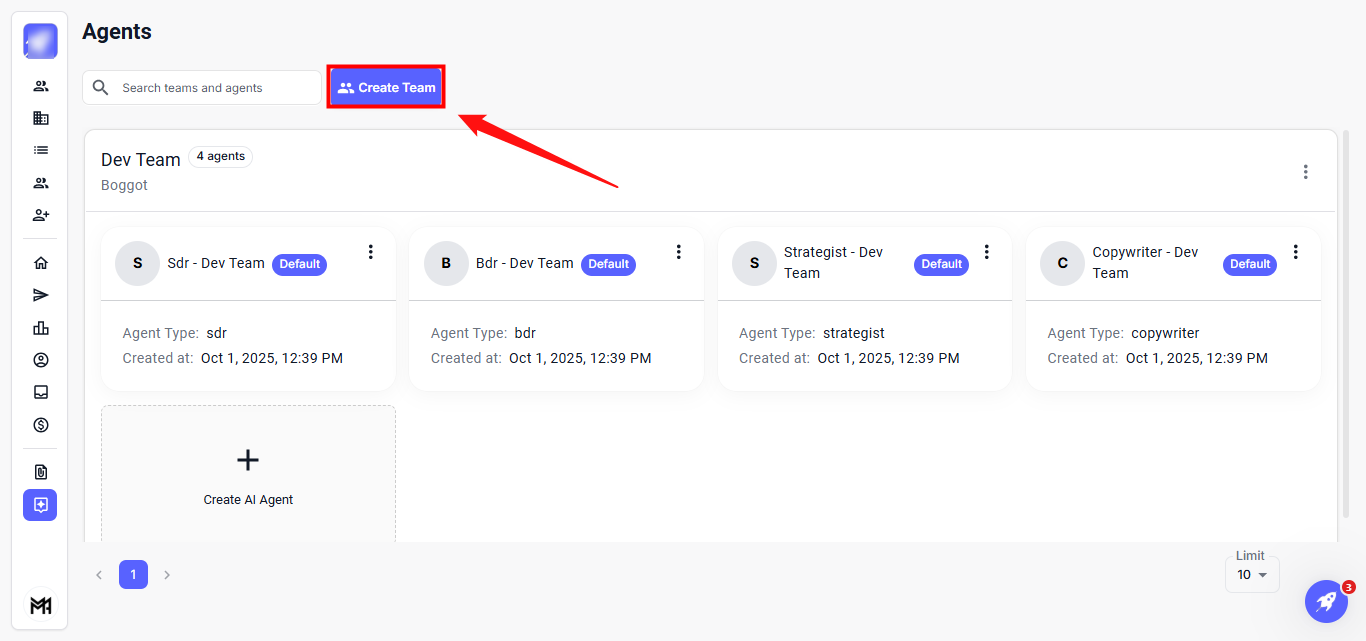The image size is (1366, 641).
Task: Select page 1 in pagination
Action: point(133,575)
